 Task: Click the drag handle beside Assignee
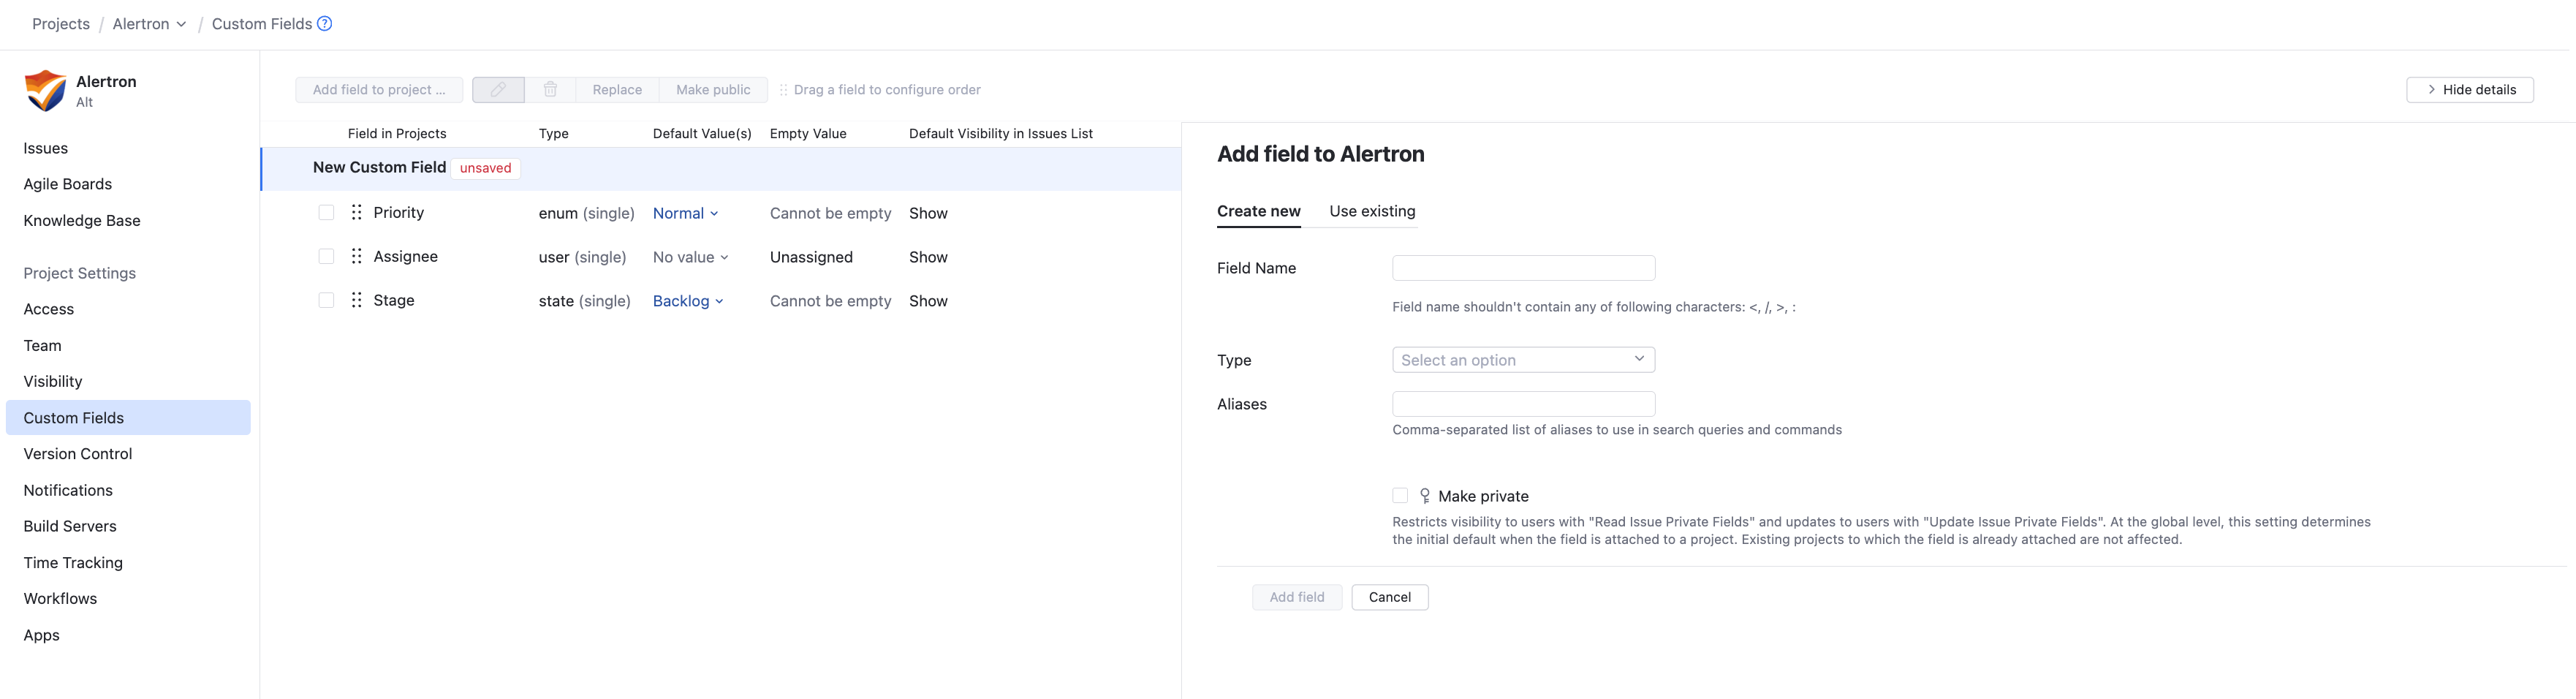pyautogui.click(x=357, y=257)
